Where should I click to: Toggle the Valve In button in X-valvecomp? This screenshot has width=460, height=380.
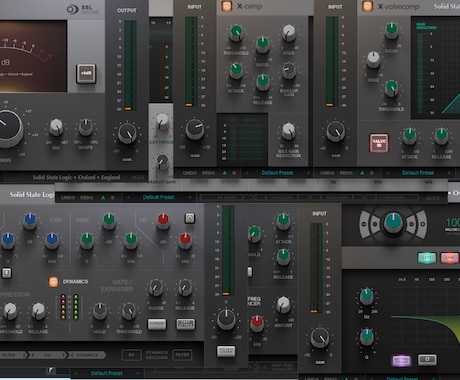pos(379,143)
